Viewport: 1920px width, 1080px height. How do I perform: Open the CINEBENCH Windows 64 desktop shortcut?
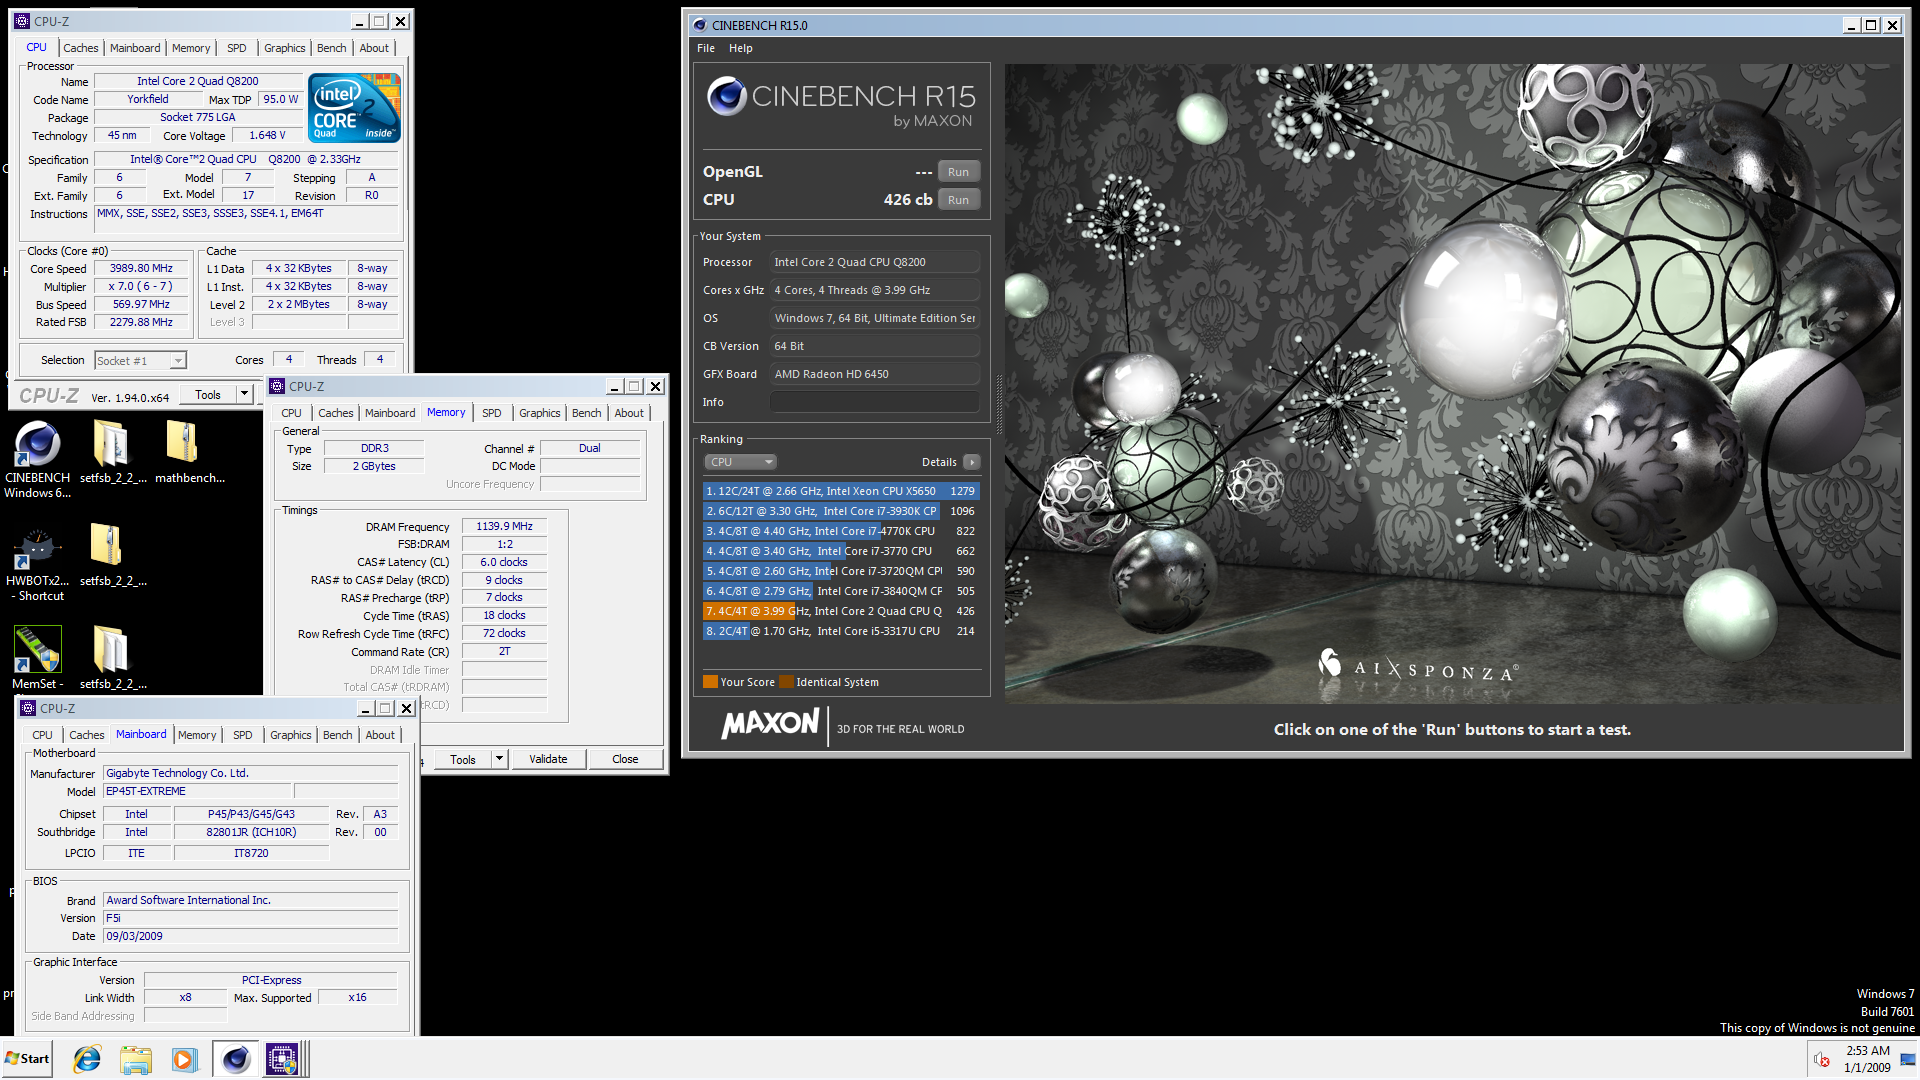[x=37, y=458]
